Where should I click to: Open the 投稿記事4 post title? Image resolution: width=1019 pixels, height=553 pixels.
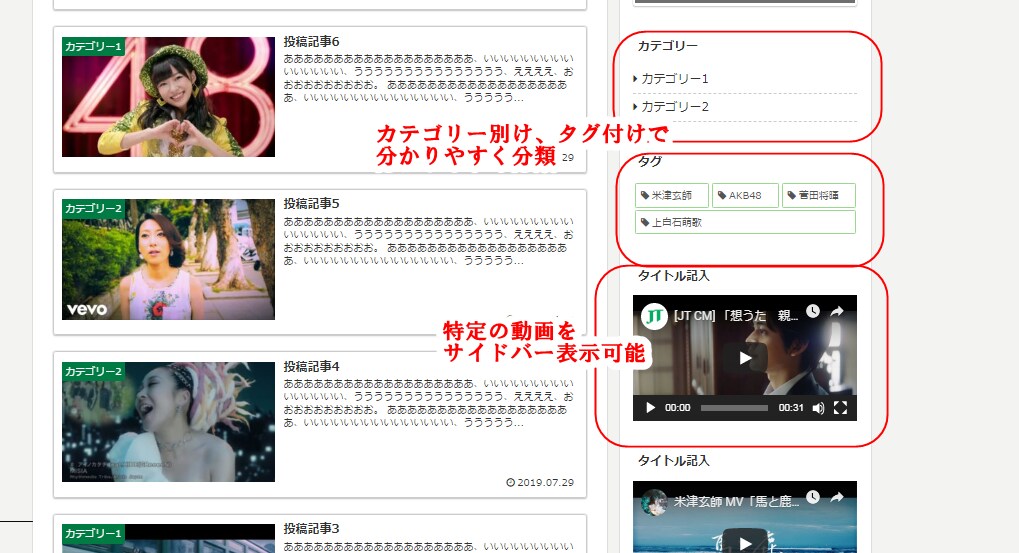click(311, 367)
